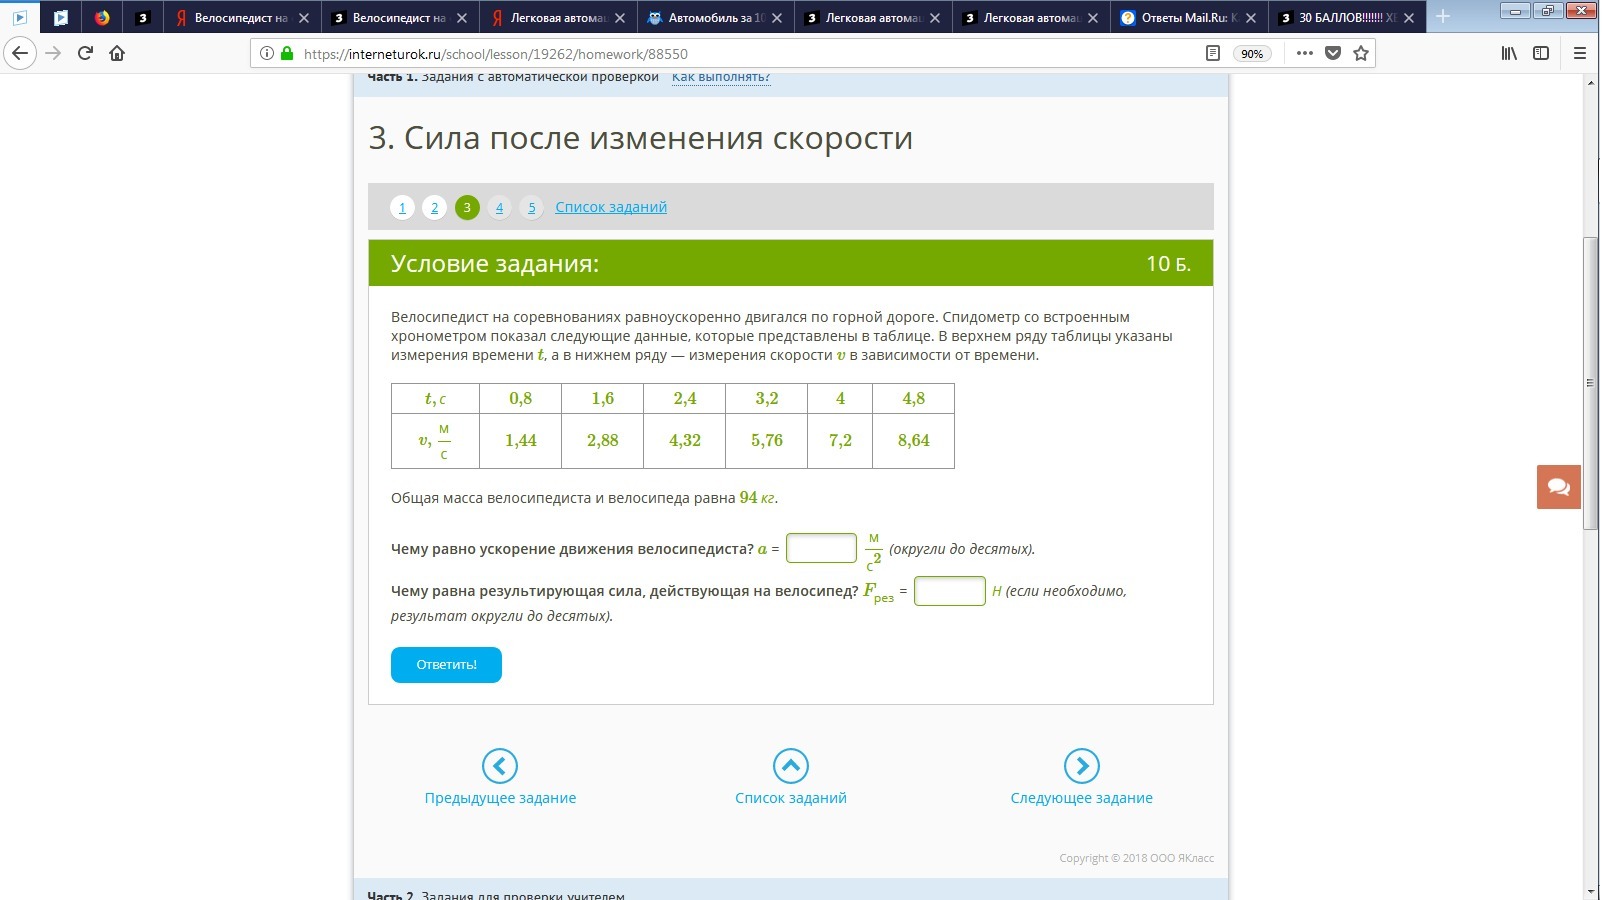Save page to Pocket icon

tap(1332, 53)
